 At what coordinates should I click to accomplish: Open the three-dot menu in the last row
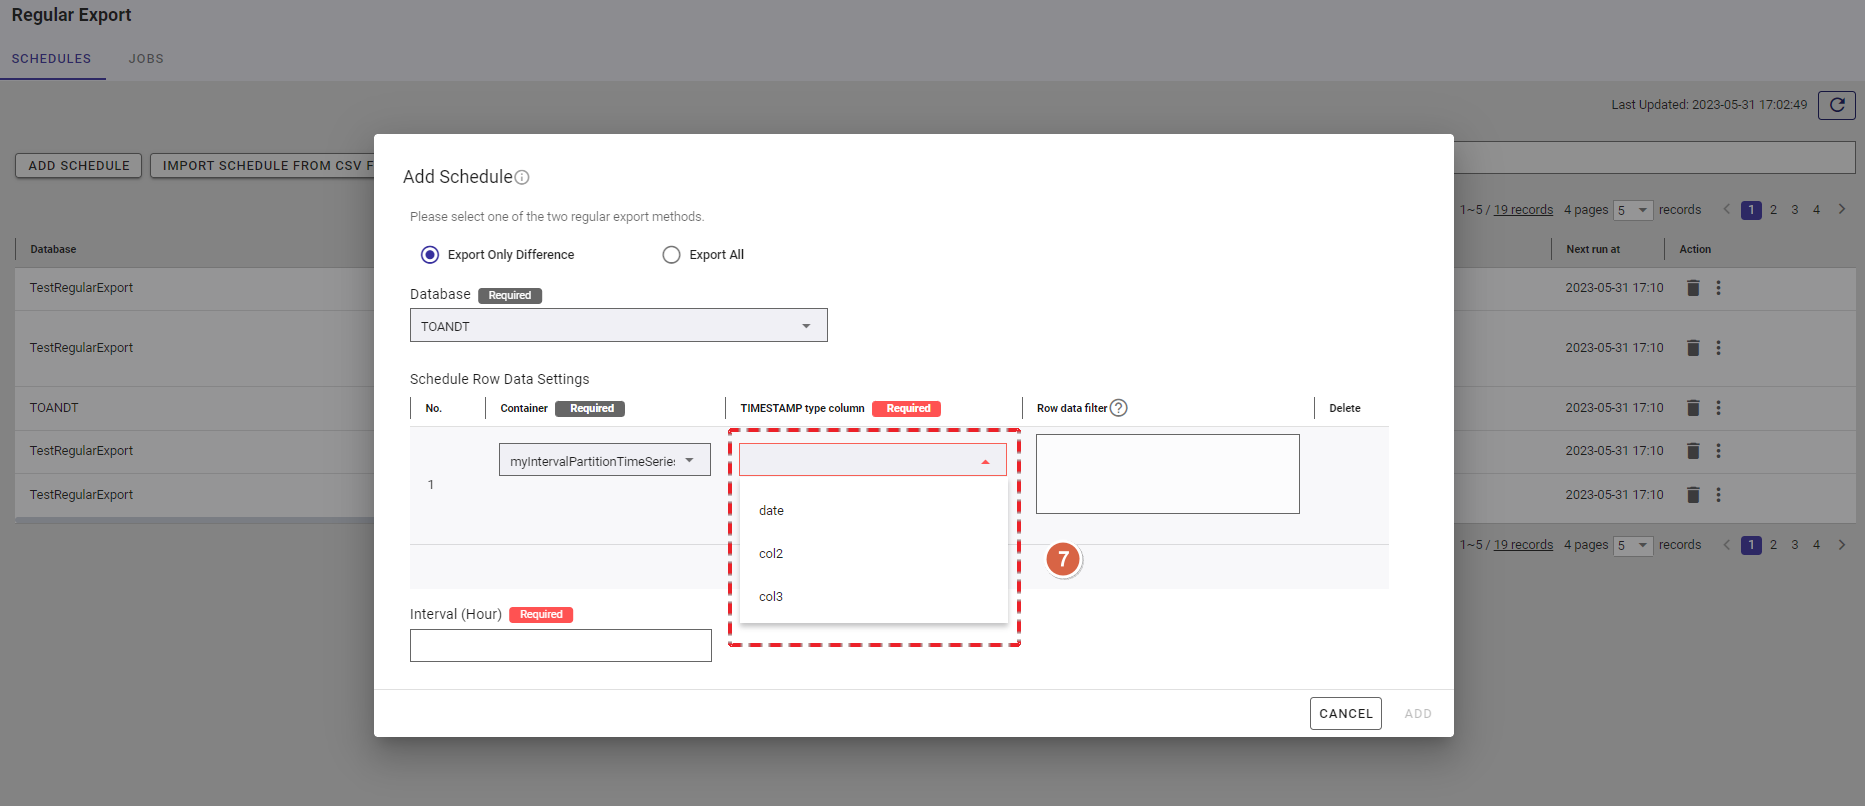(1718, 495)
